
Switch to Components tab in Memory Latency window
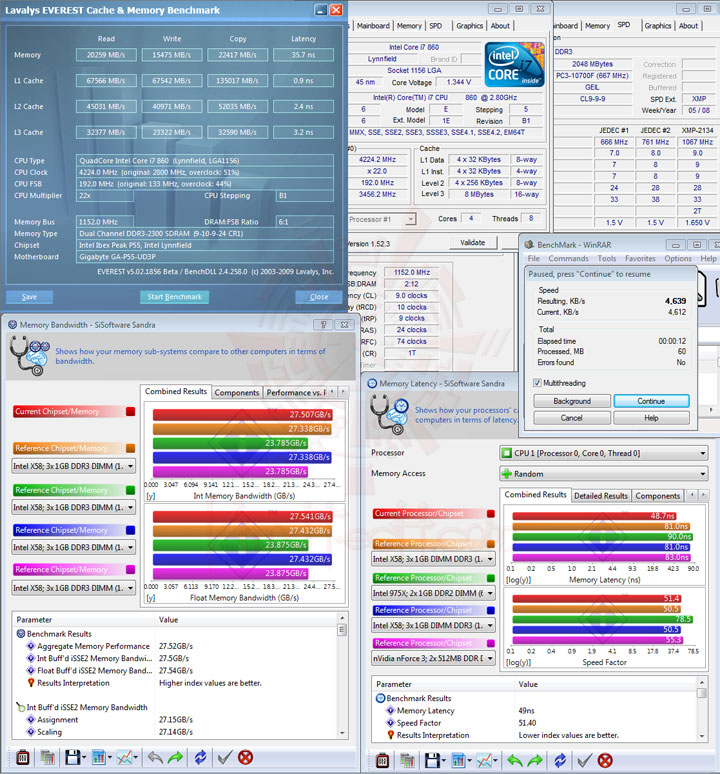(657, 496)
